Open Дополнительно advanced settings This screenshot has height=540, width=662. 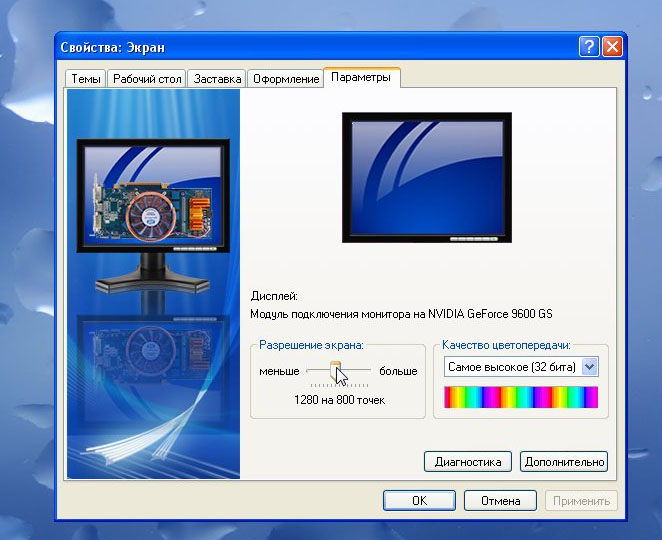[x=564, y=461]
